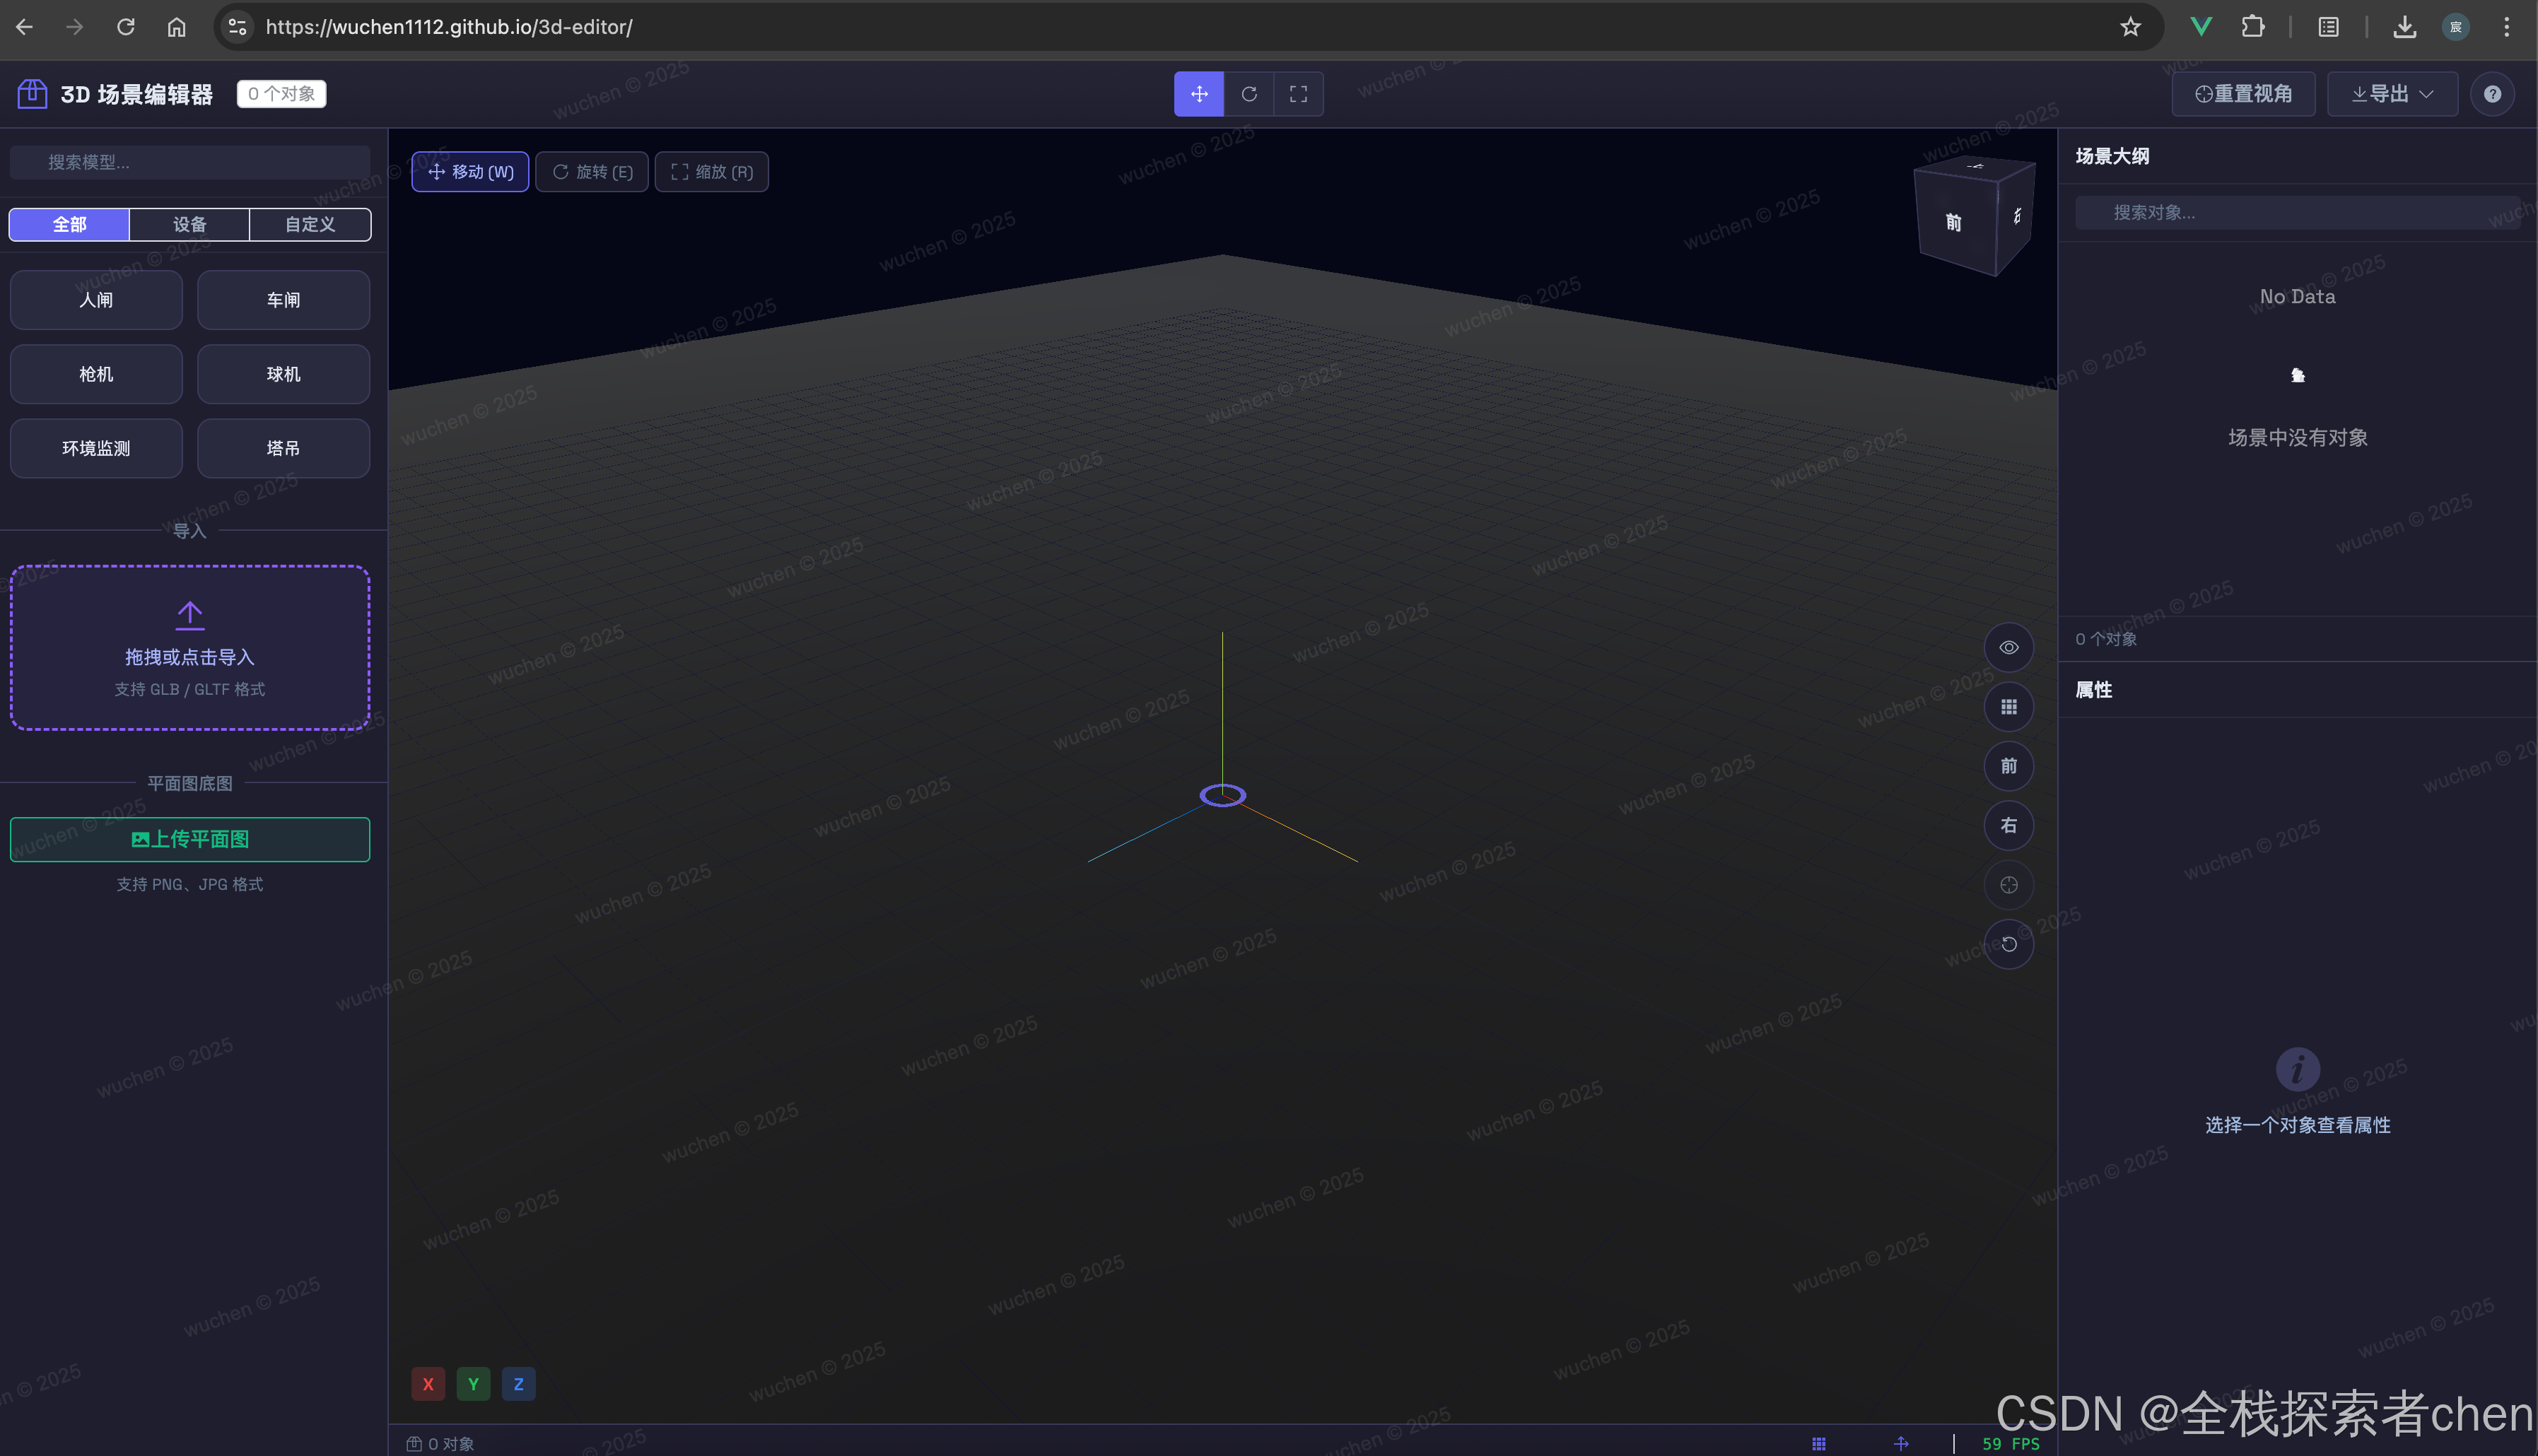The width and height of the screenshot is (2538, 1456).
Task: Toggle the Y axis indicator at bottom left
Action: point(473,1383)
